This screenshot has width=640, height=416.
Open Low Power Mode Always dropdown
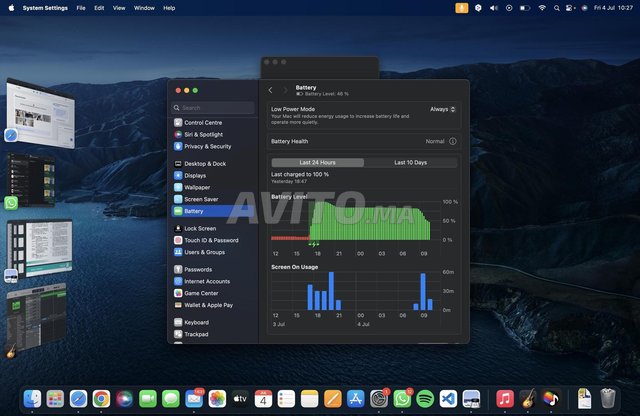tap(443, 109)
